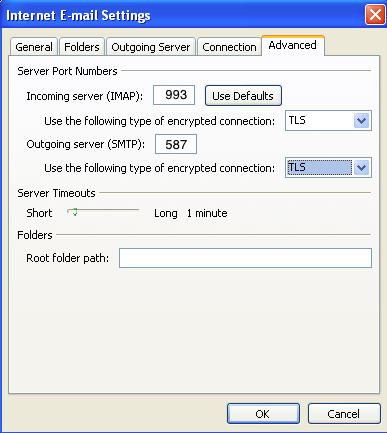Screen dimensions: 387x433
Task: Click the Root folder path field
Action: point(245,258)
